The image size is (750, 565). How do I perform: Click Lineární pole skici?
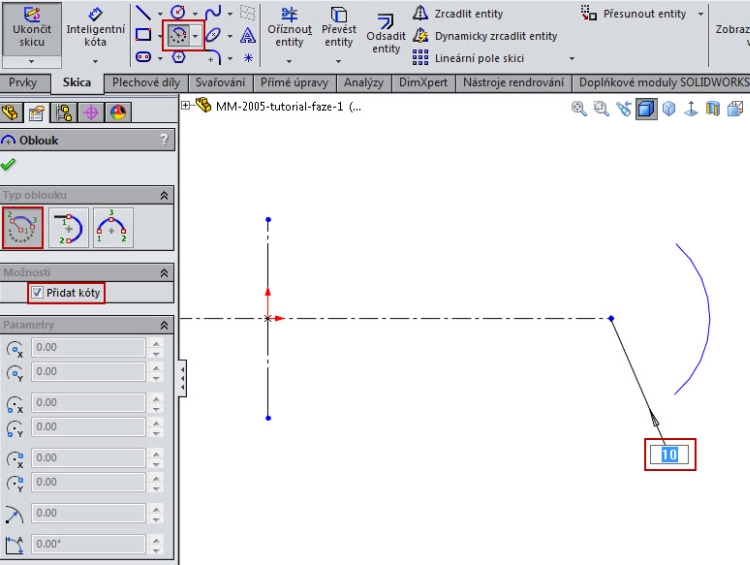click(x=468, y=58)
